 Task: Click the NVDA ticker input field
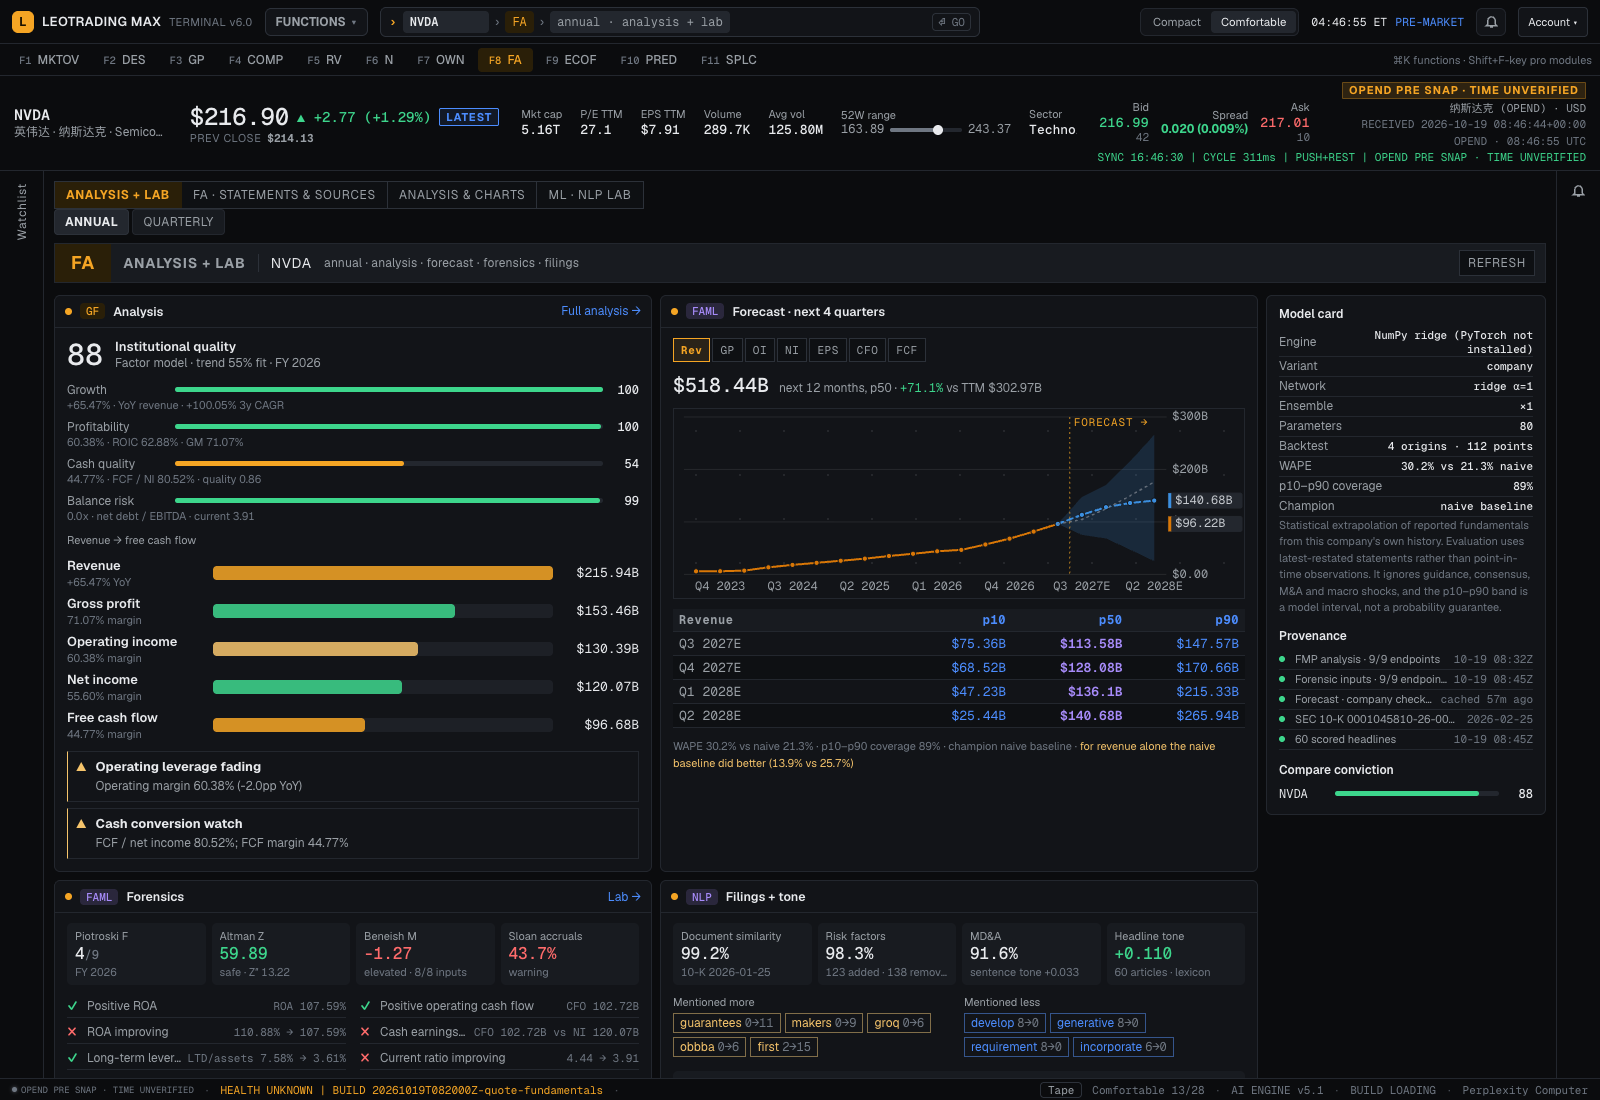tap(447, 22)
